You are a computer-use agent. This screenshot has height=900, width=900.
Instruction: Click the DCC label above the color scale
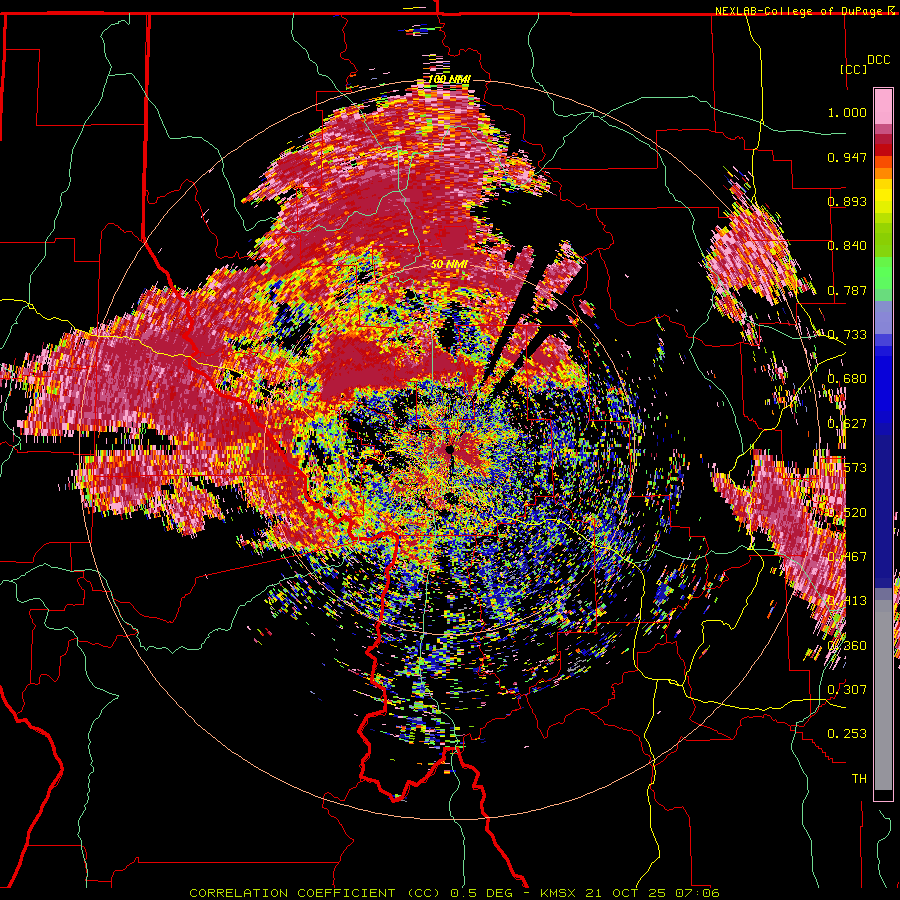(x=878, y=60)
